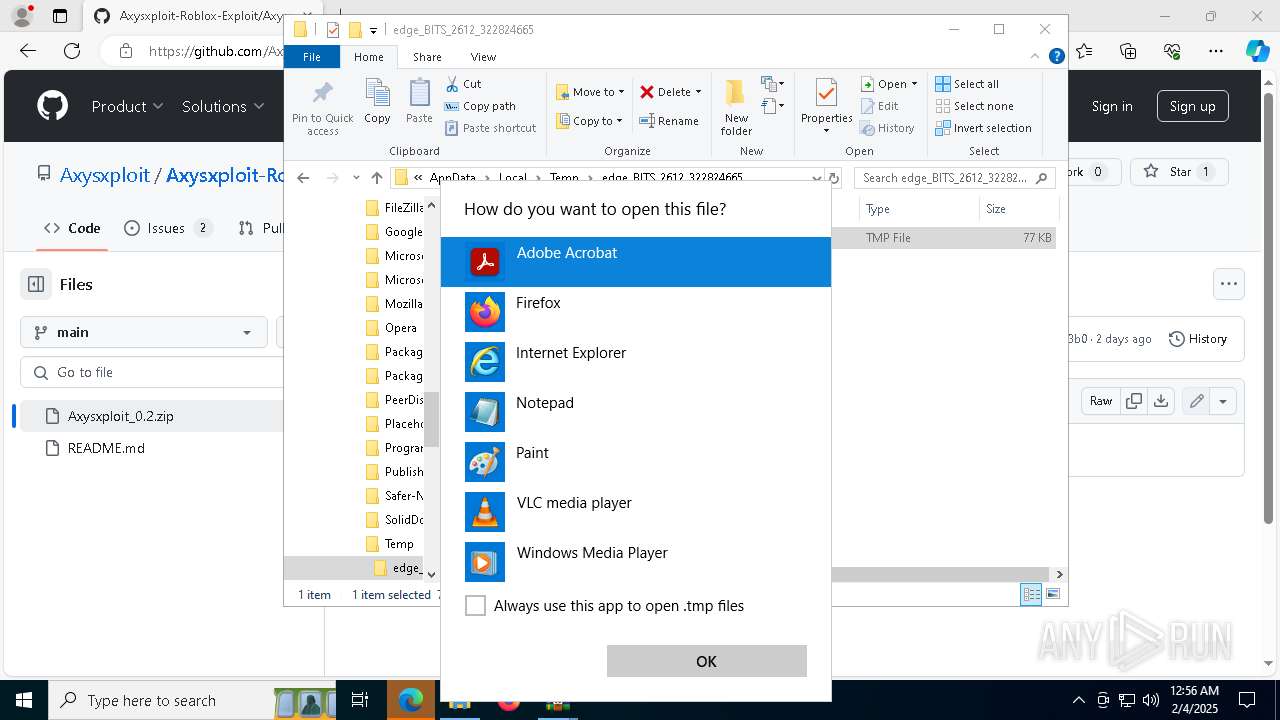1280x720 pixels.
Task: Choose VLC media player from the list
Action: tap(636, 512)
